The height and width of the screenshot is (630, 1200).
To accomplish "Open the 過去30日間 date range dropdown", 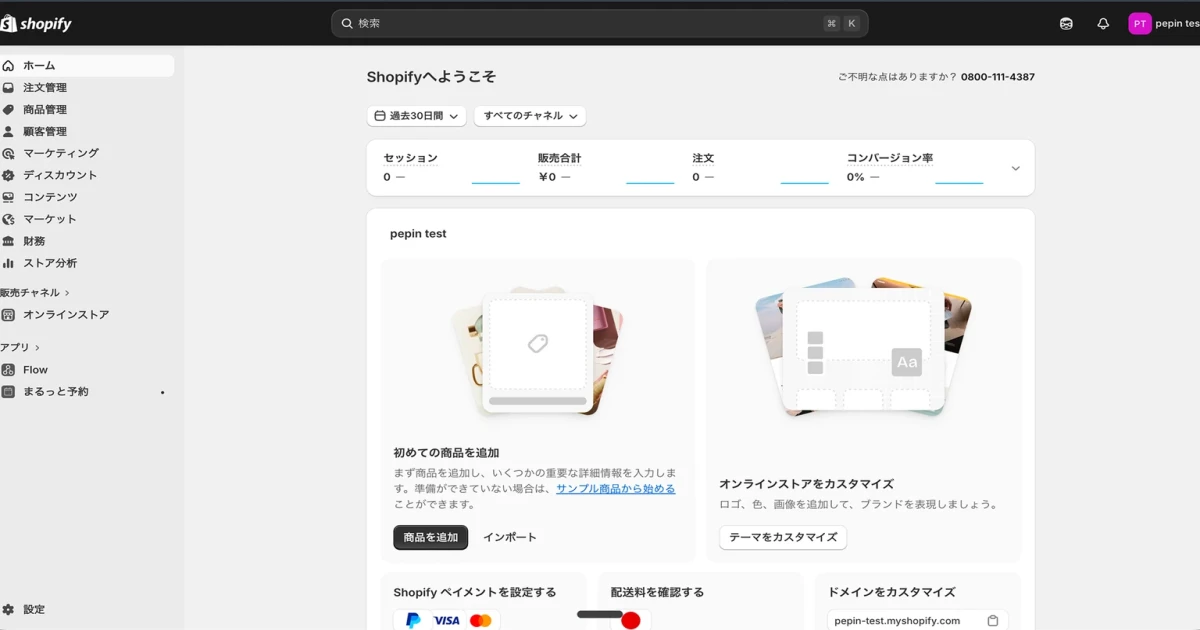I will coord(416,115).
